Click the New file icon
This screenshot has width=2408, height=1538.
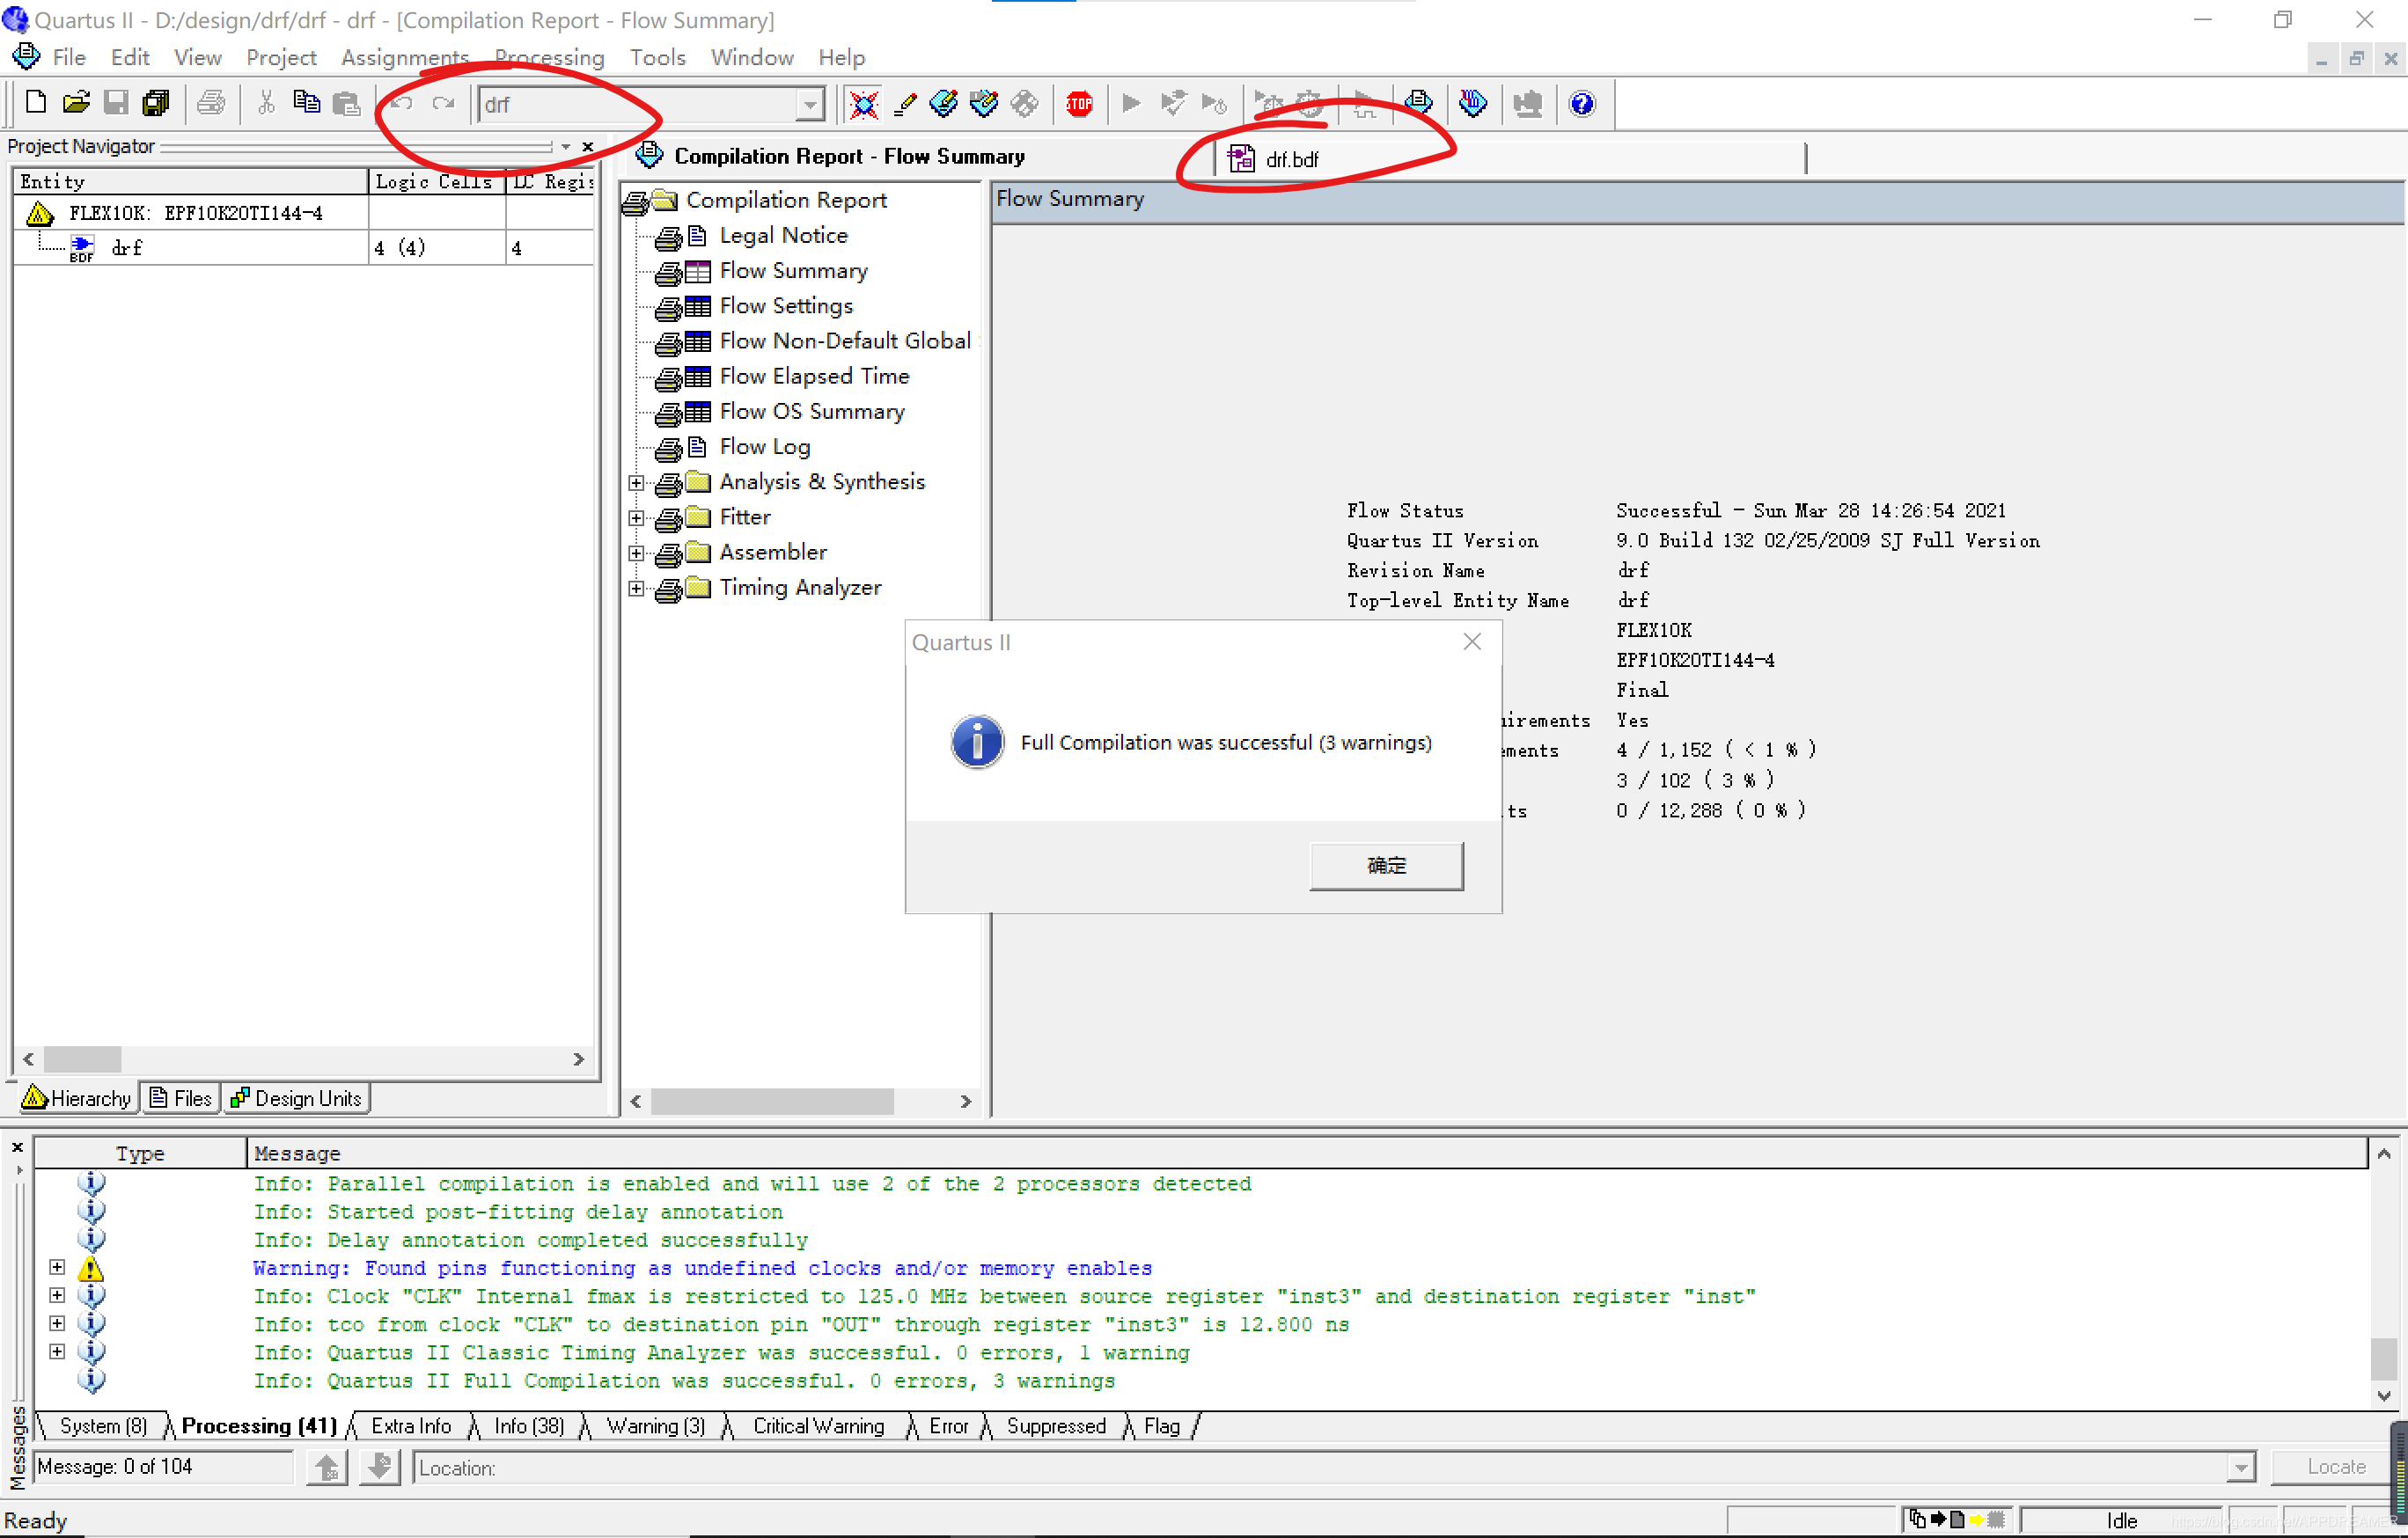coord(35,103)
